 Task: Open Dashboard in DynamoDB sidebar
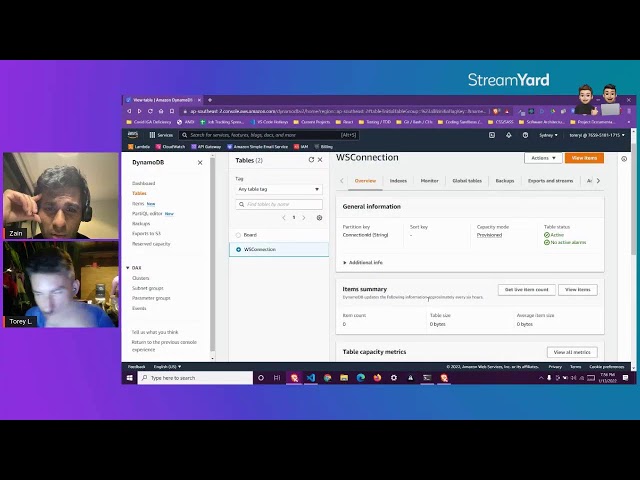pos(144,183)
